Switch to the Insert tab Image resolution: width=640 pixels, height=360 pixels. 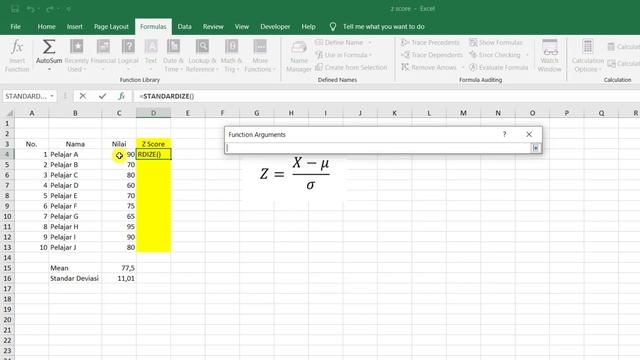(75, 27)
